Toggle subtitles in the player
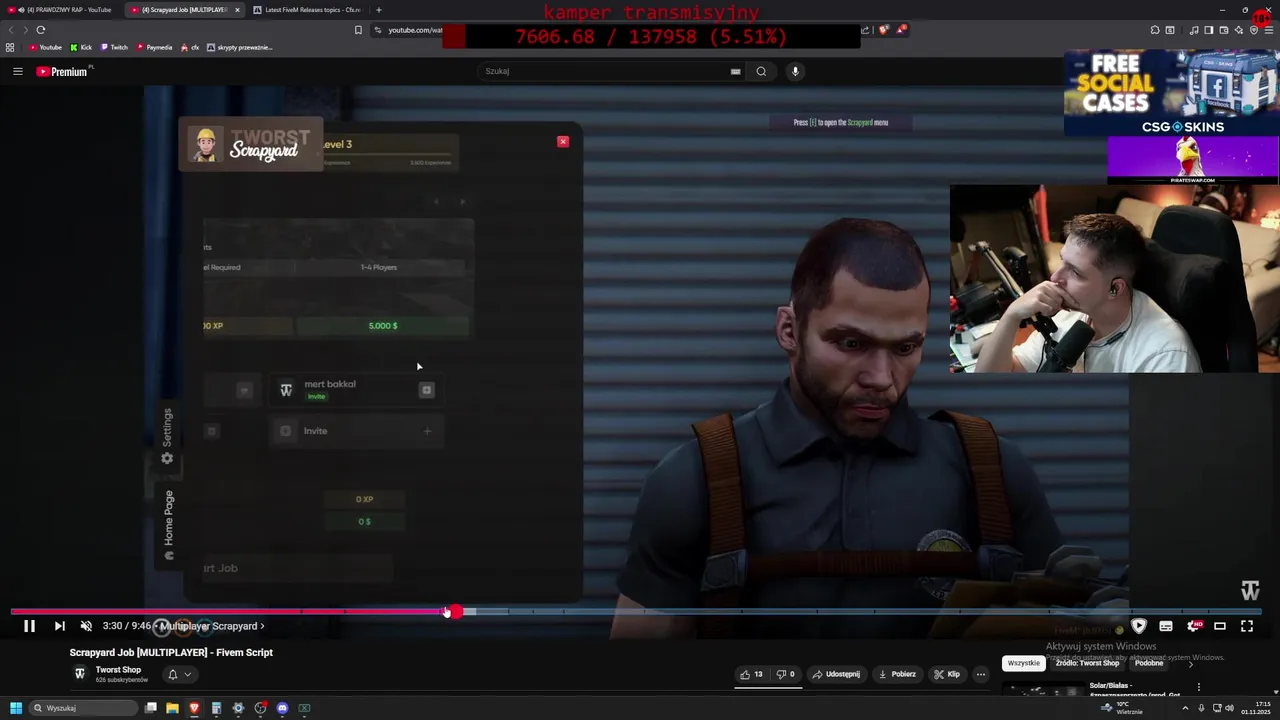Viewport: 1280px width, 720px height. tap(1166, 626)
